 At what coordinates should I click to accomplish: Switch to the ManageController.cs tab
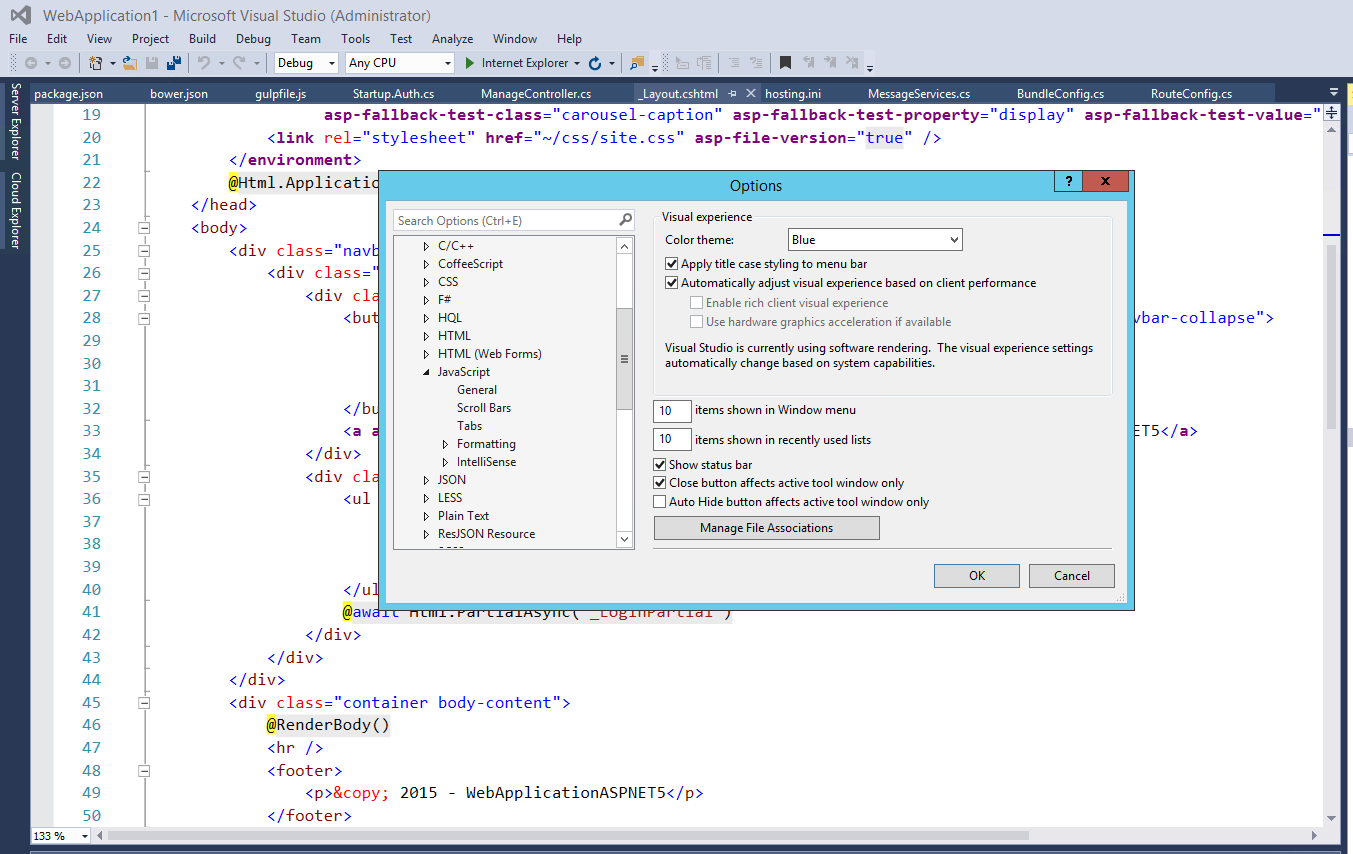536,94
